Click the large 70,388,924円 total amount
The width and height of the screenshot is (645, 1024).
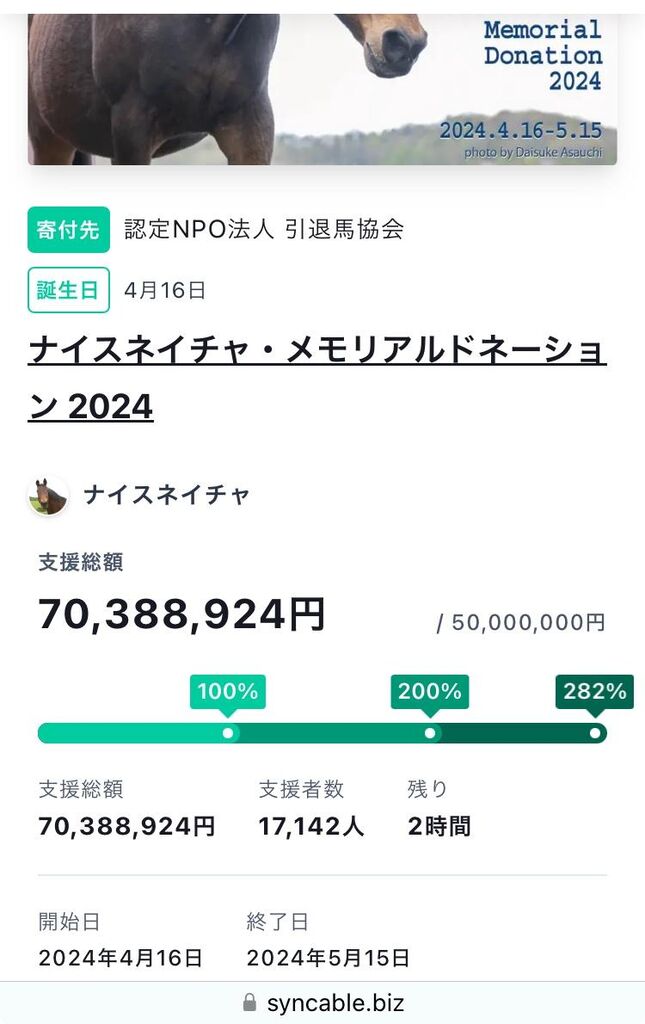(182, 614)
